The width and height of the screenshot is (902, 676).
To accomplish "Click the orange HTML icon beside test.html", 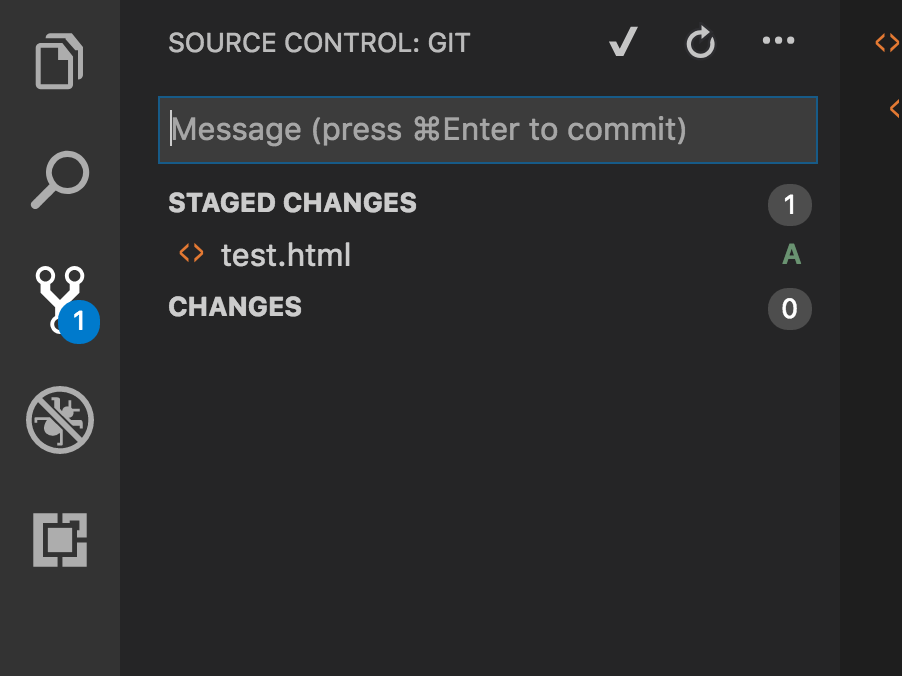I will click(x=191, y=254).
